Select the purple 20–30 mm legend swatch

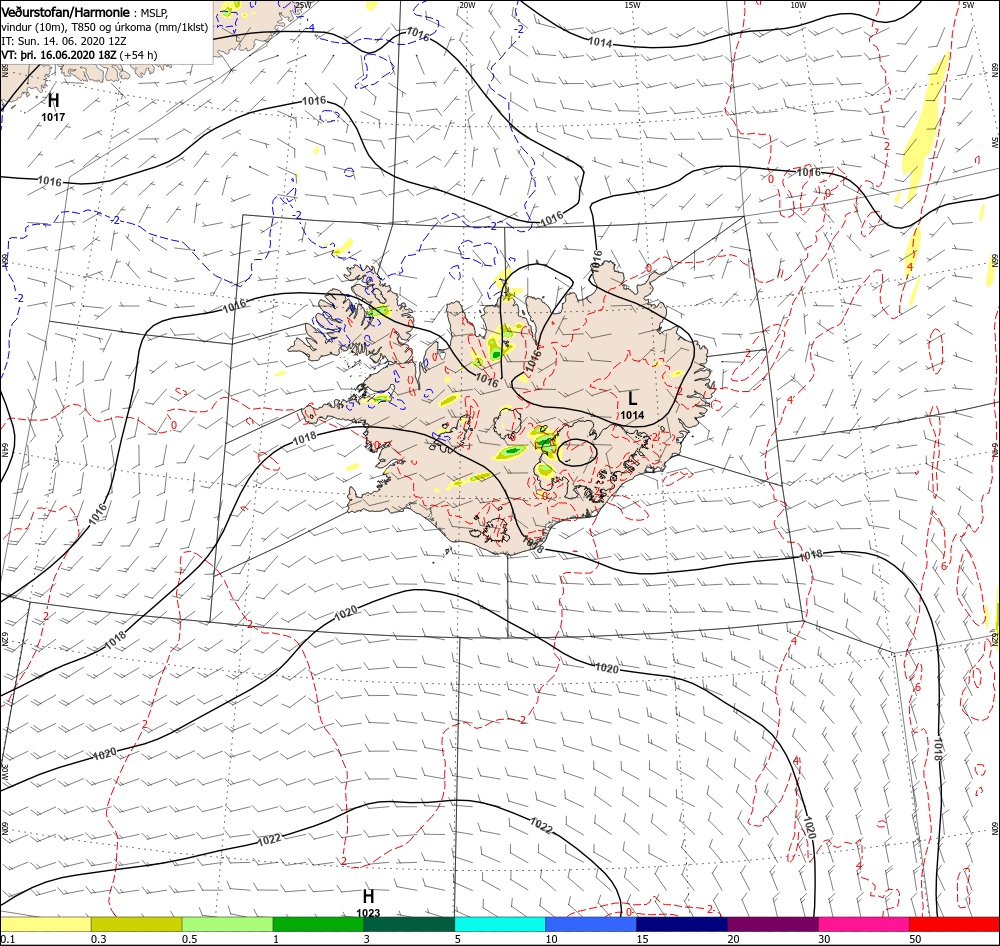coord(772,924)
